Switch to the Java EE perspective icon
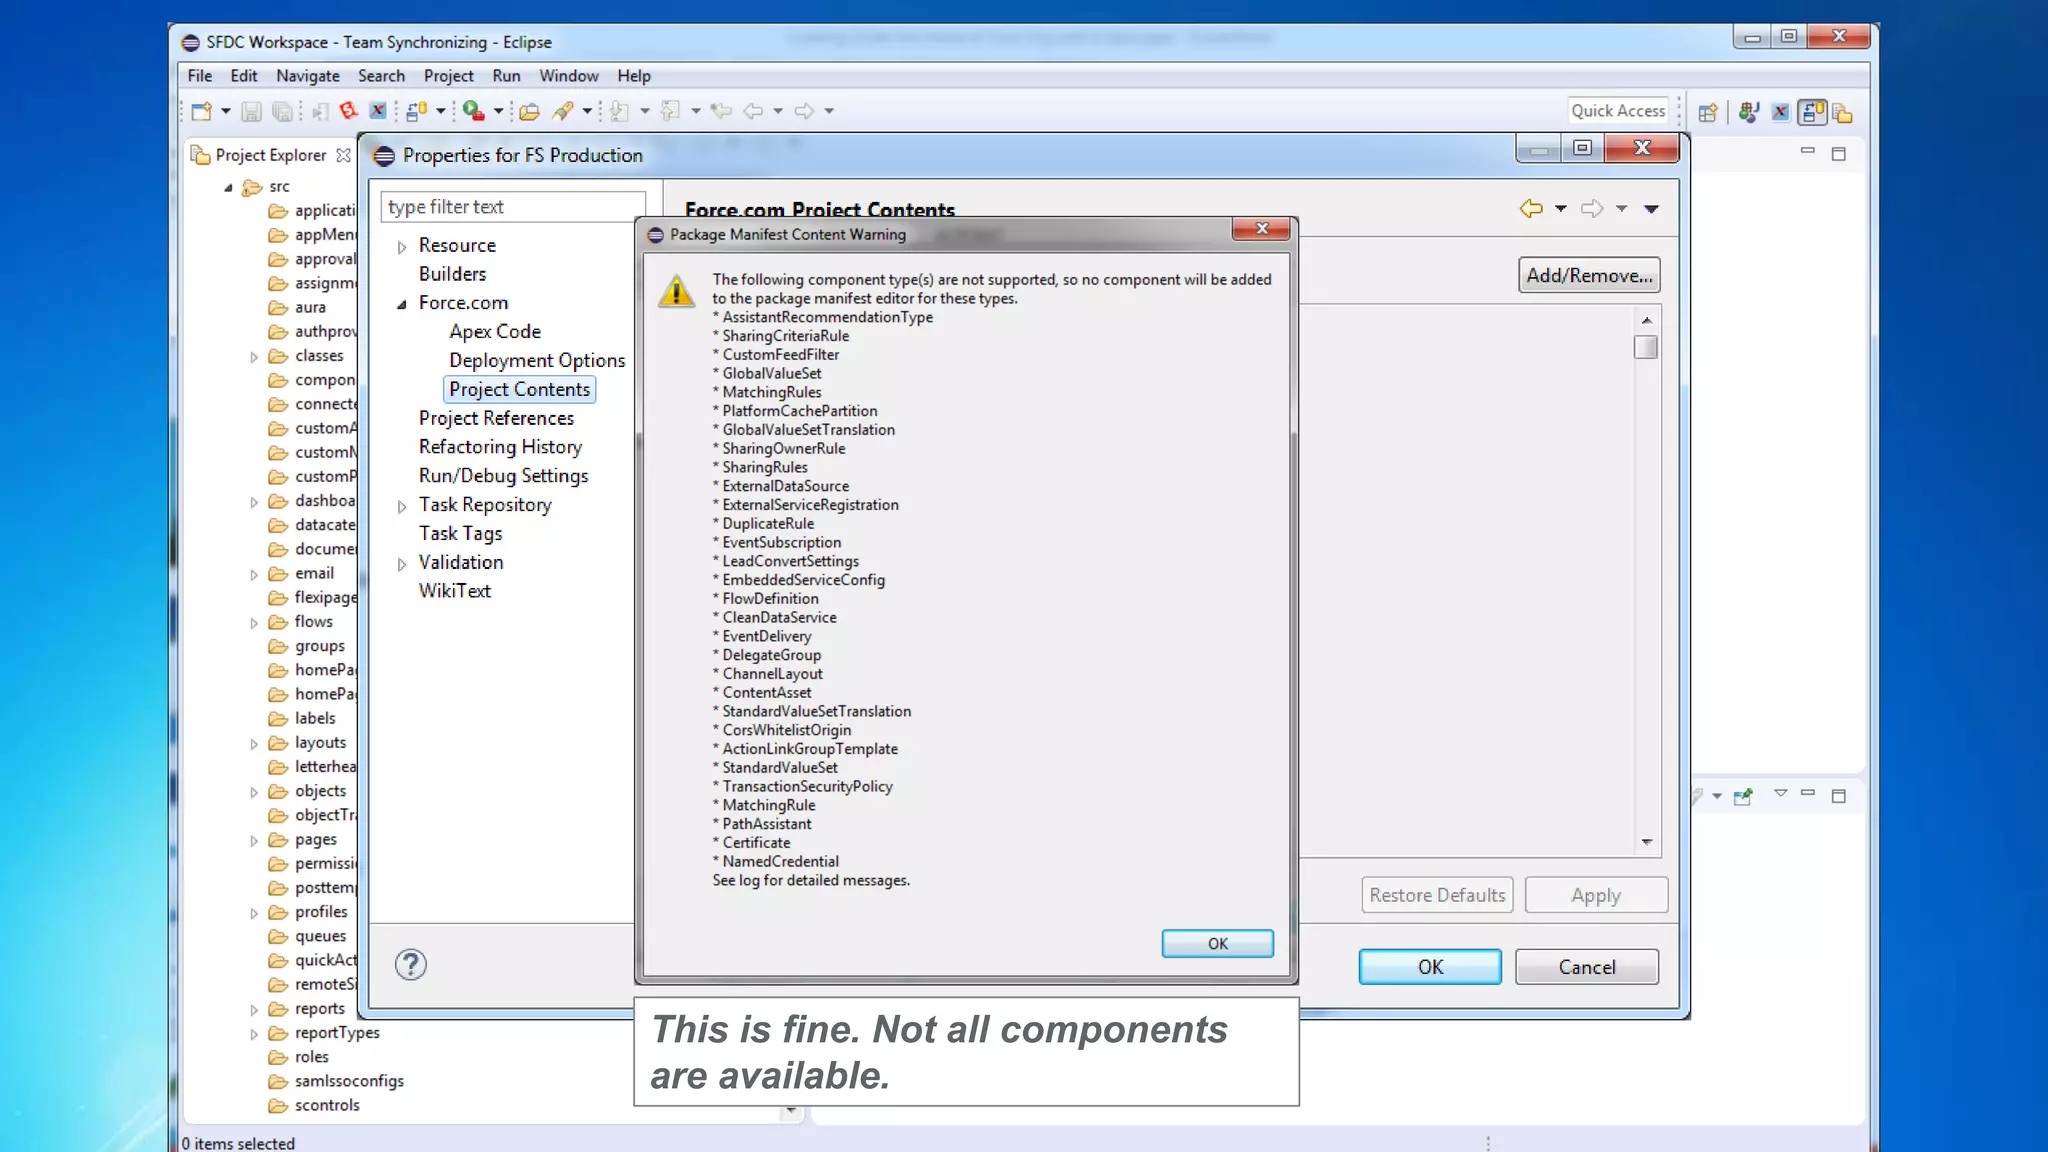 click(1749, 112)
